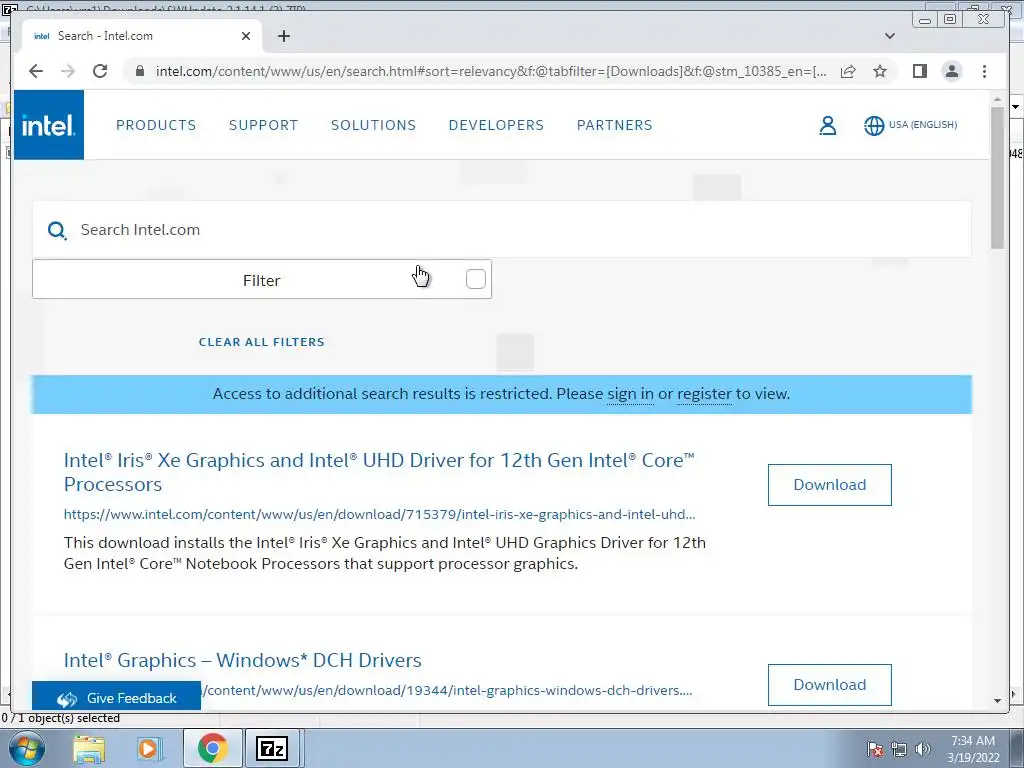Click the browser forward arrow
This screenshot has width=1024, height=768.
click(68, 71)
